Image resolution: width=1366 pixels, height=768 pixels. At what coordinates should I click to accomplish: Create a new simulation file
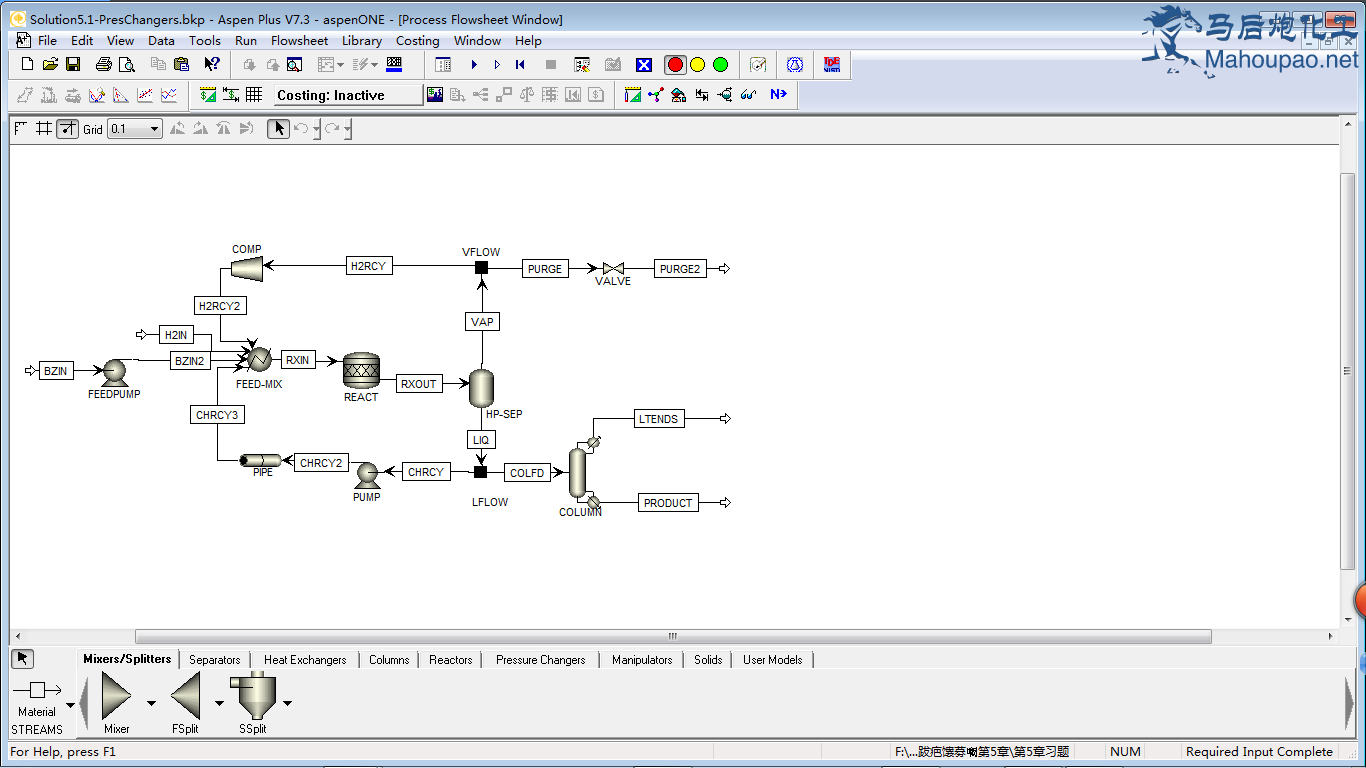pos(27,64)
